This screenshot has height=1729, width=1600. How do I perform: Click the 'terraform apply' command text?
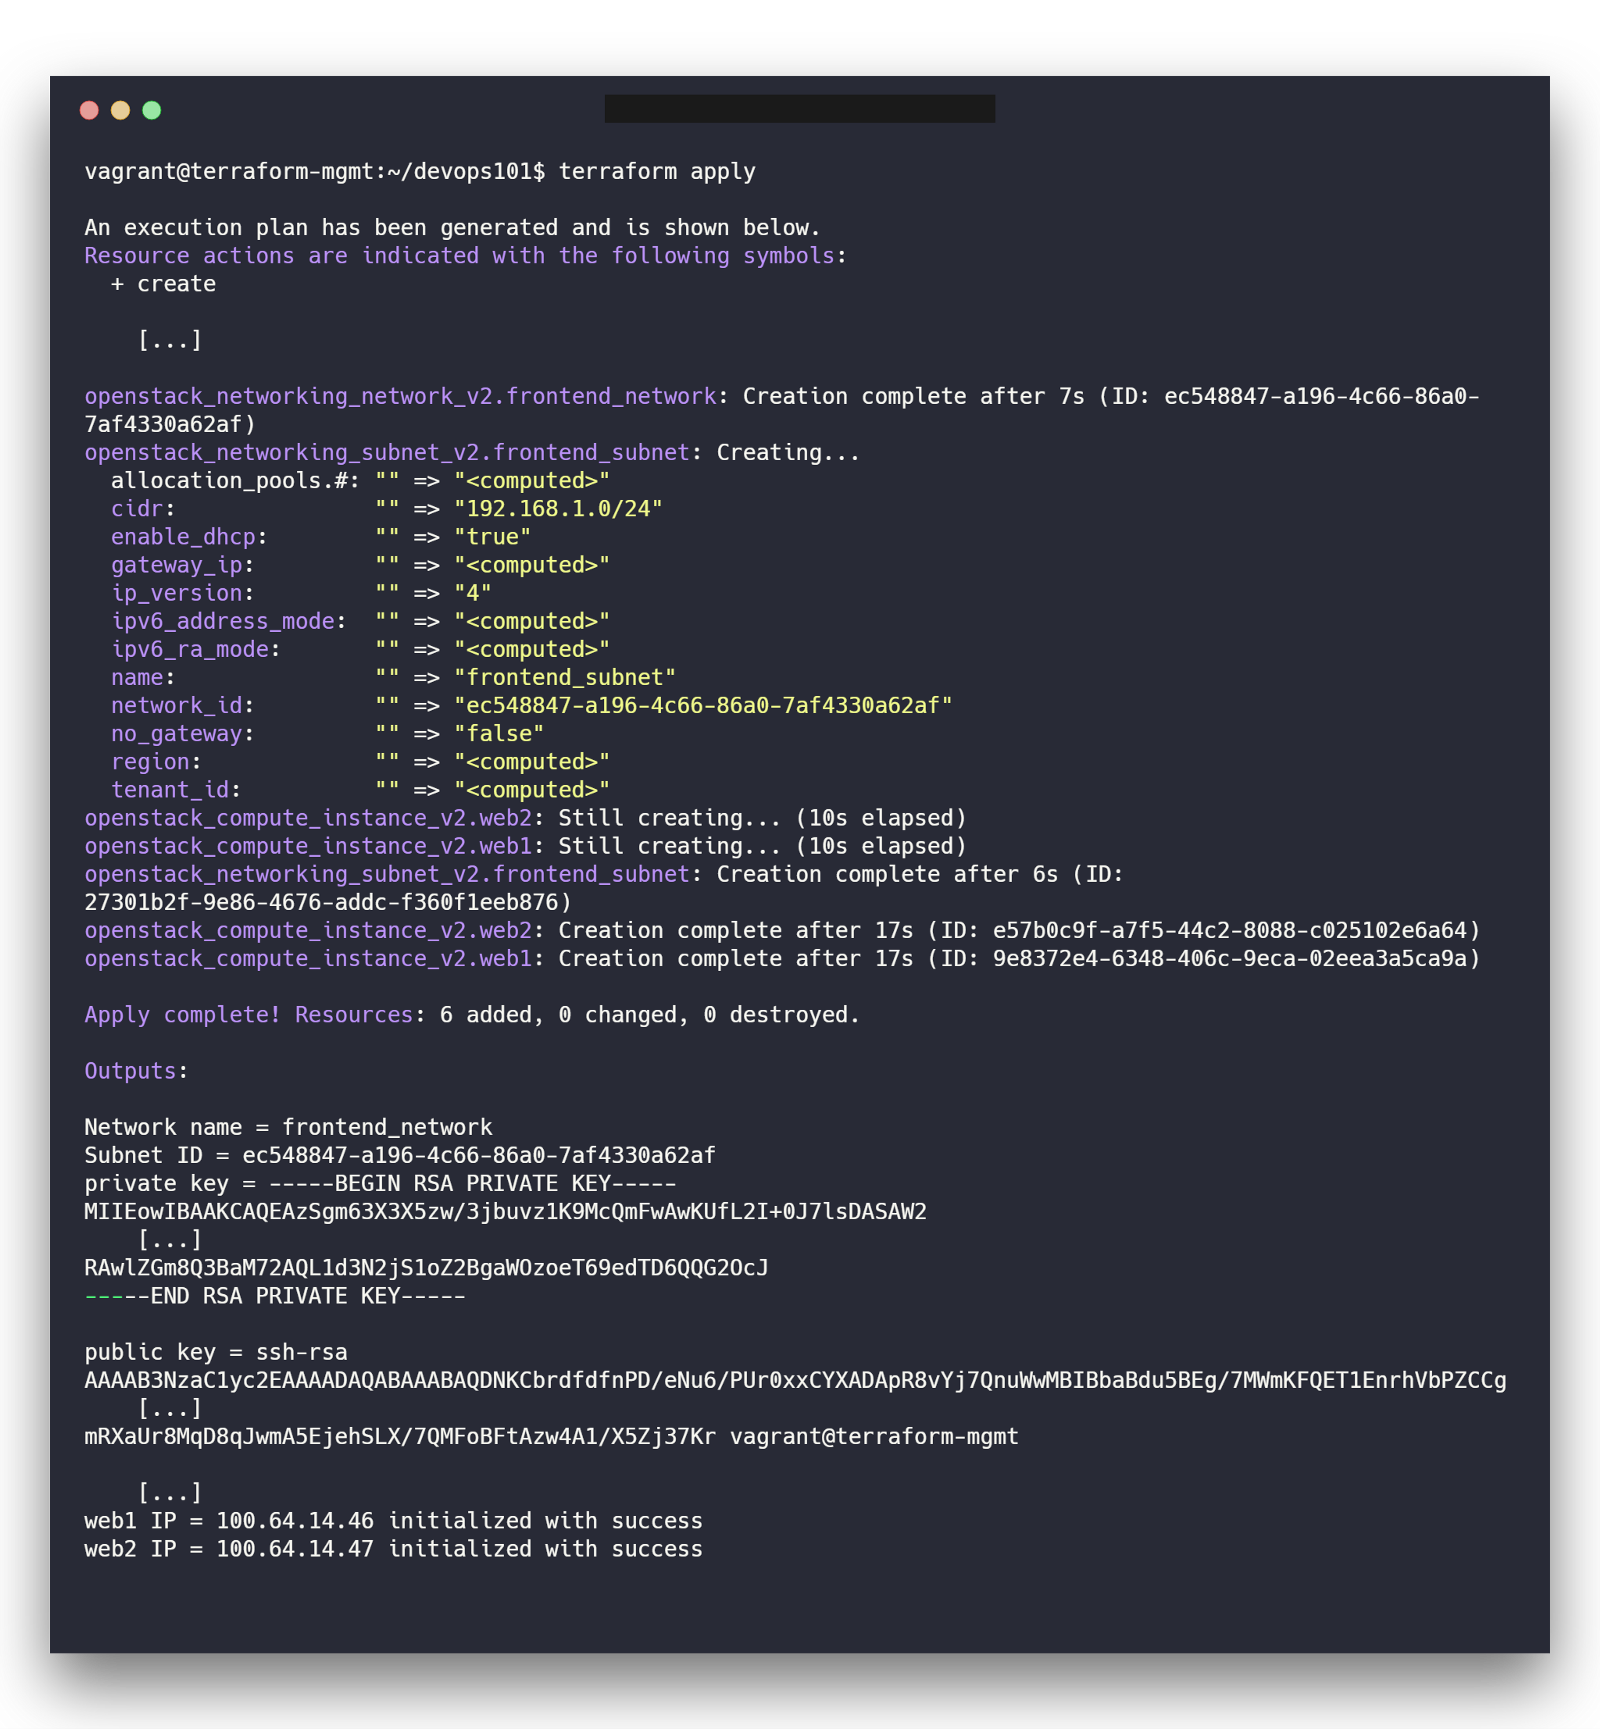tap(656, 172)
